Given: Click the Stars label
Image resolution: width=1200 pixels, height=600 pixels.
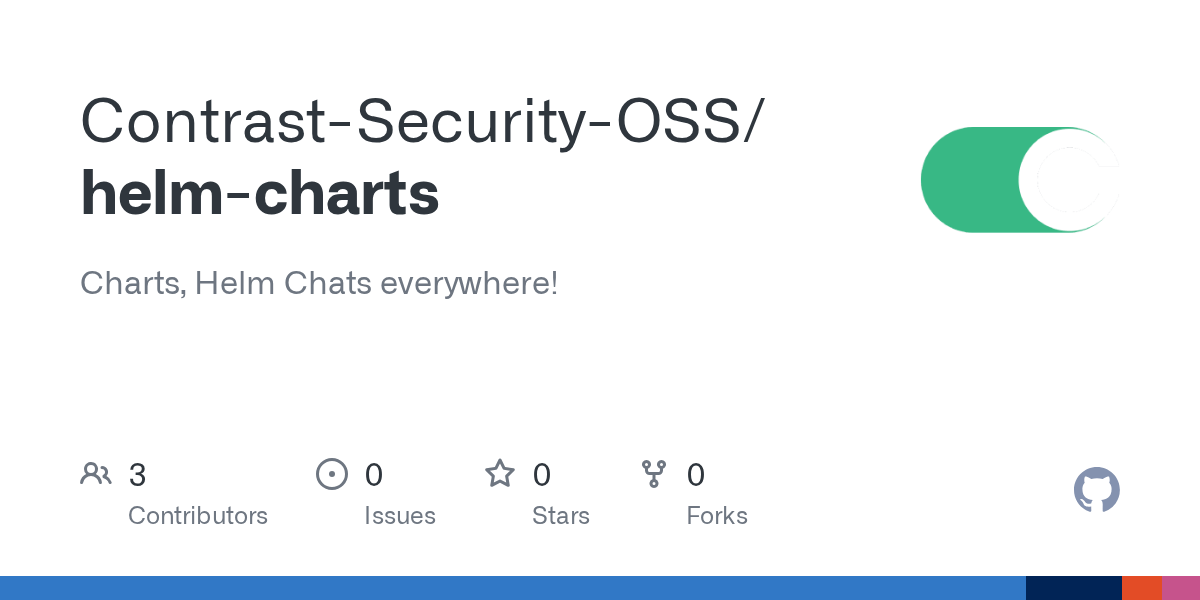Looking at the screenshot, I should (561, 516).
